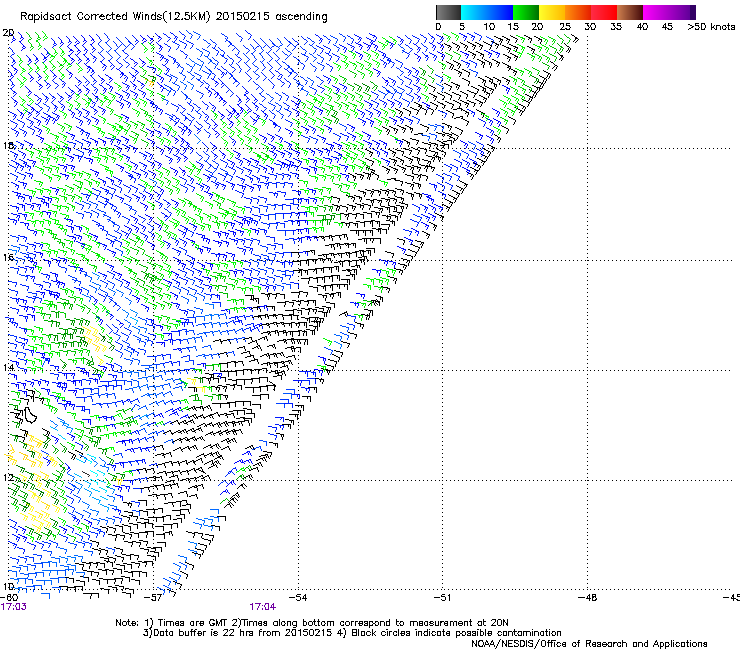Viewport: 740px width, 650px height.
Task: Click the gray 0-5 knots legend swatch
Action: pos(448,12)
